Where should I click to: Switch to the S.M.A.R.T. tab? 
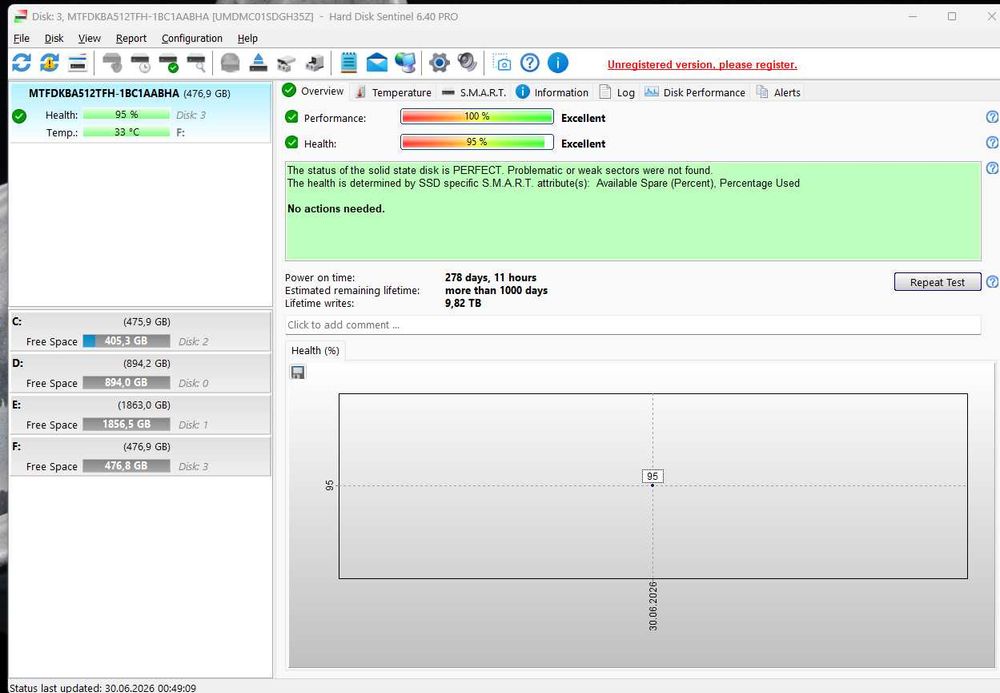[x=474, y=92]
